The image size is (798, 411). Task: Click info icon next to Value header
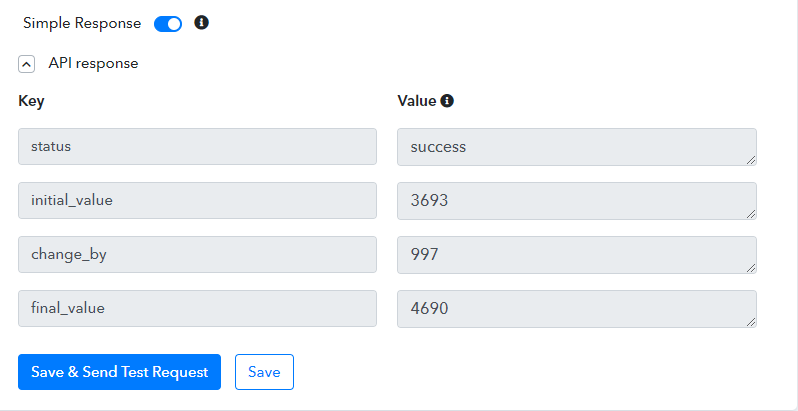pyautogui.click(x=447, y=101)
